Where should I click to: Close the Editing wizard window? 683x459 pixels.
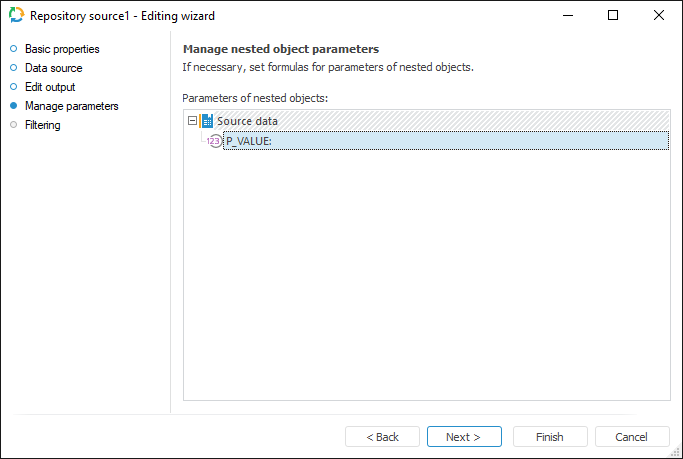(659, 16)
